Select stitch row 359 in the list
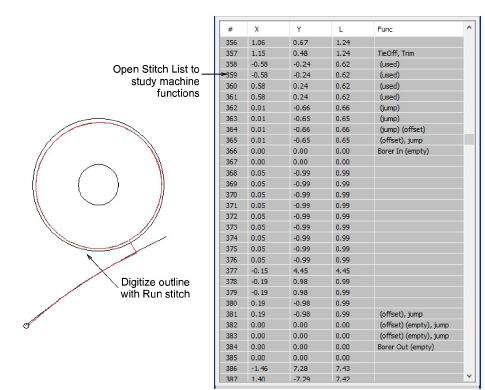The height and width of the screenshot is (390, 485). click(x=342, y=75)
